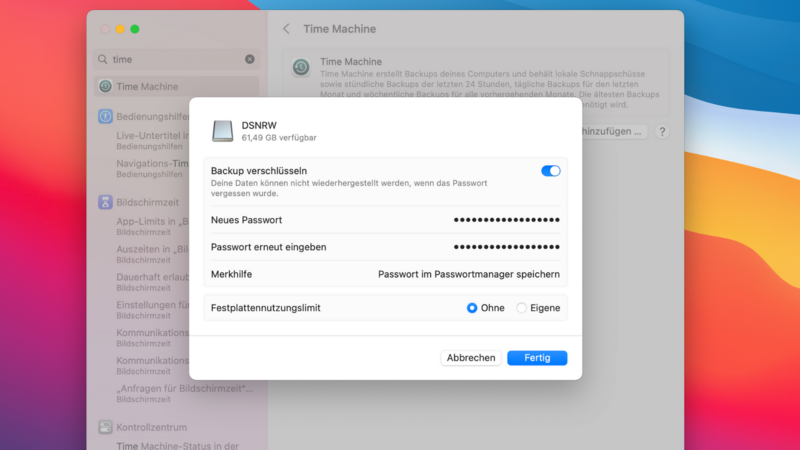This screenshot has height=450, width=800.
Task: Click the 61,49 GB verfügbar text
Action: [279, 138]
